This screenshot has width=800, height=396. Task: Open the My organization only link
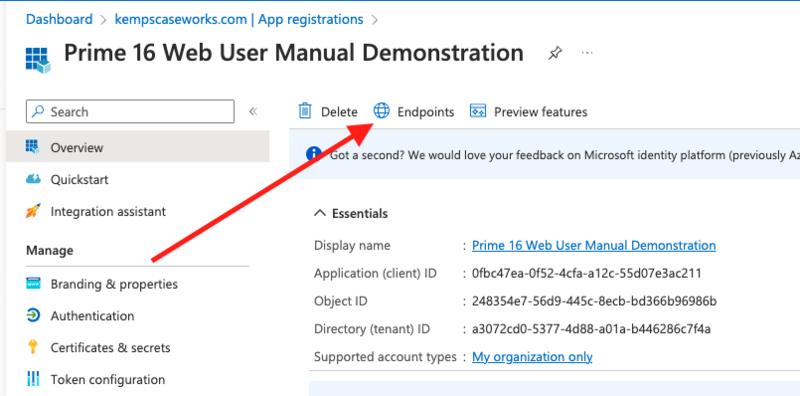[532, 357]
